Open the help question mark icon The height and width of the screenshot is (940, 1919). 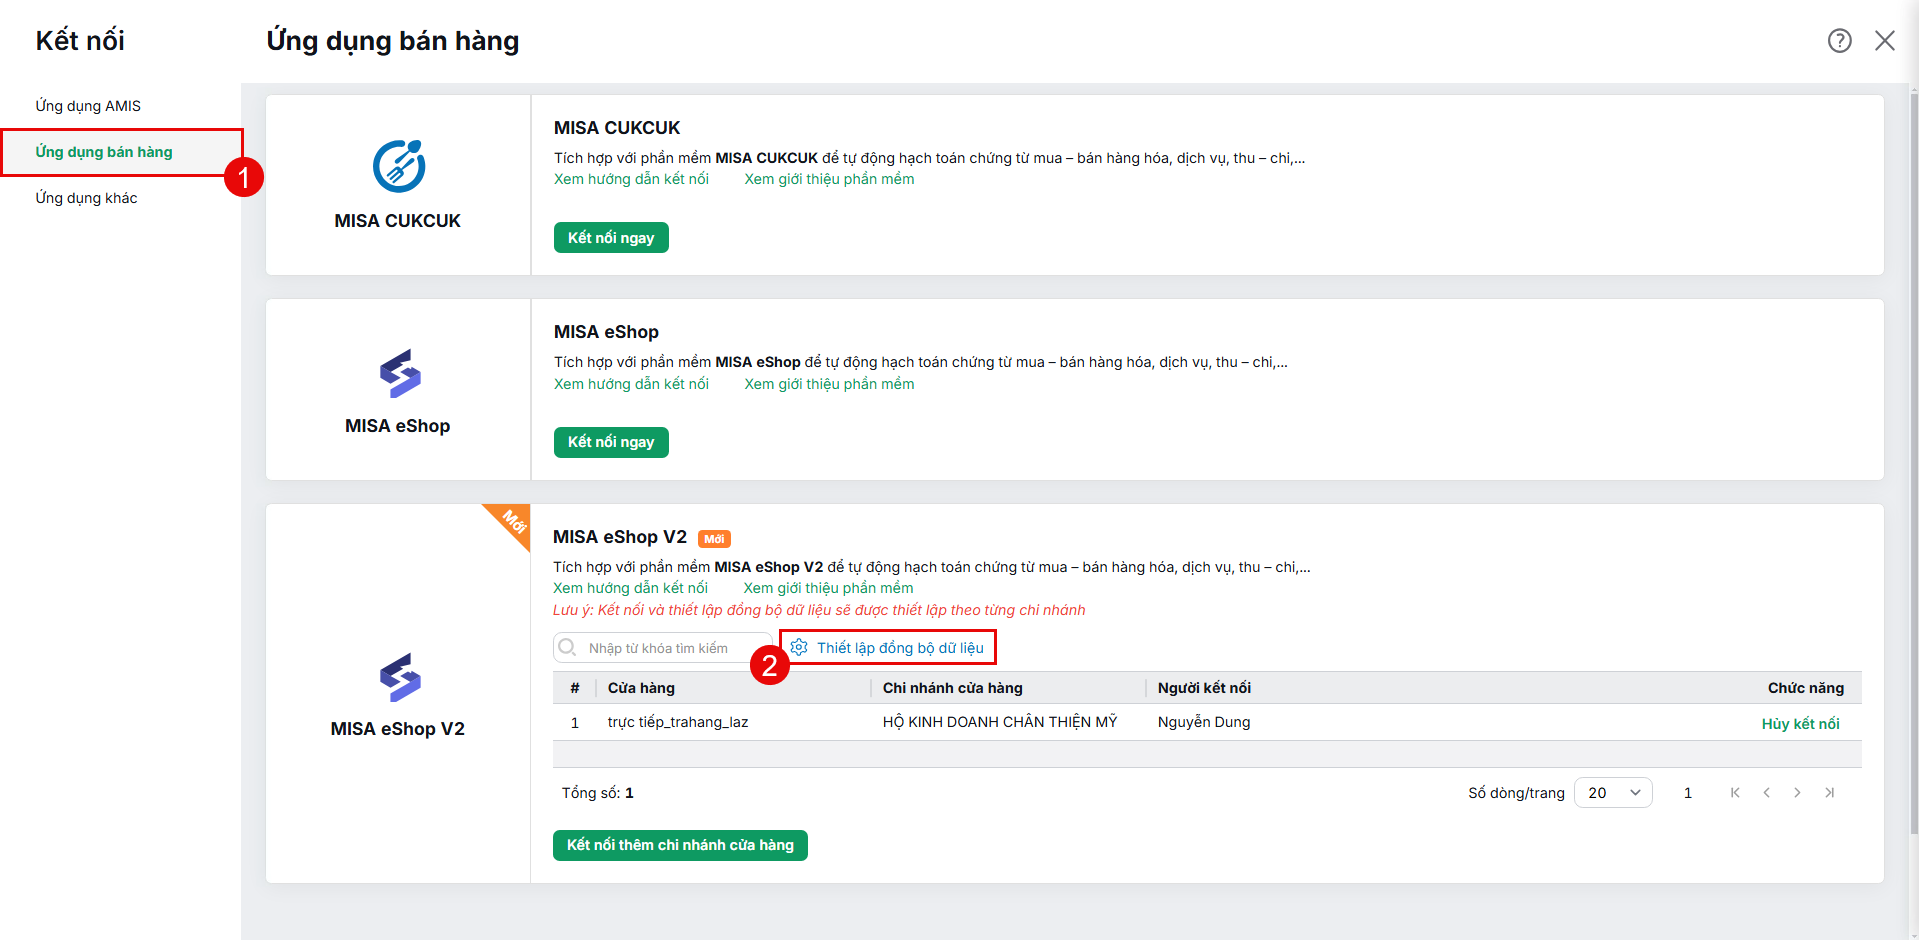point(1839,41)
